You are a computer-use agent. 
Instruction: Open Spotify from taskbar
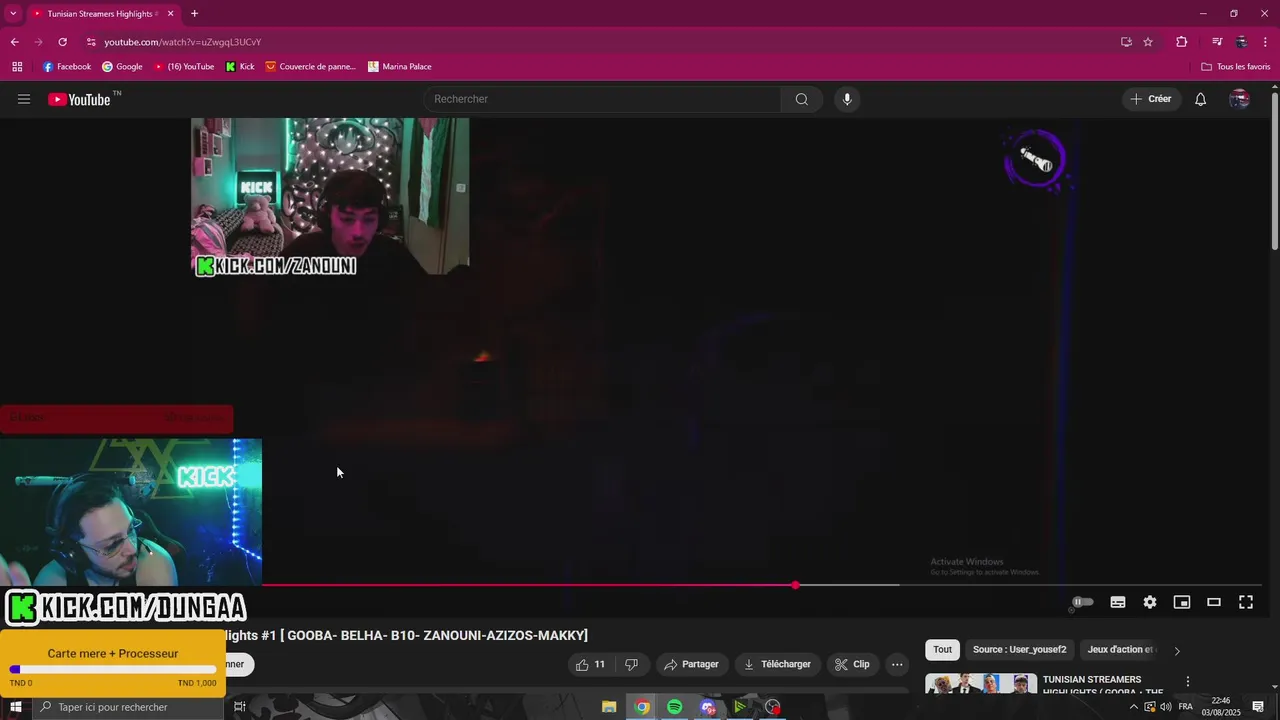(675, 707)
